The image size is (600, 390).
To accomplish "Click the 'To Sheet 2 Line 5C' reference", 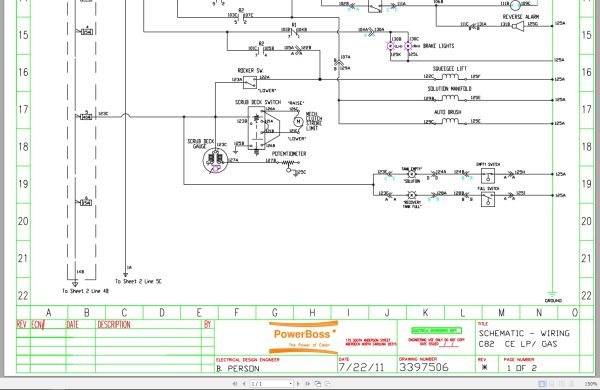I will tap(138, 281).
